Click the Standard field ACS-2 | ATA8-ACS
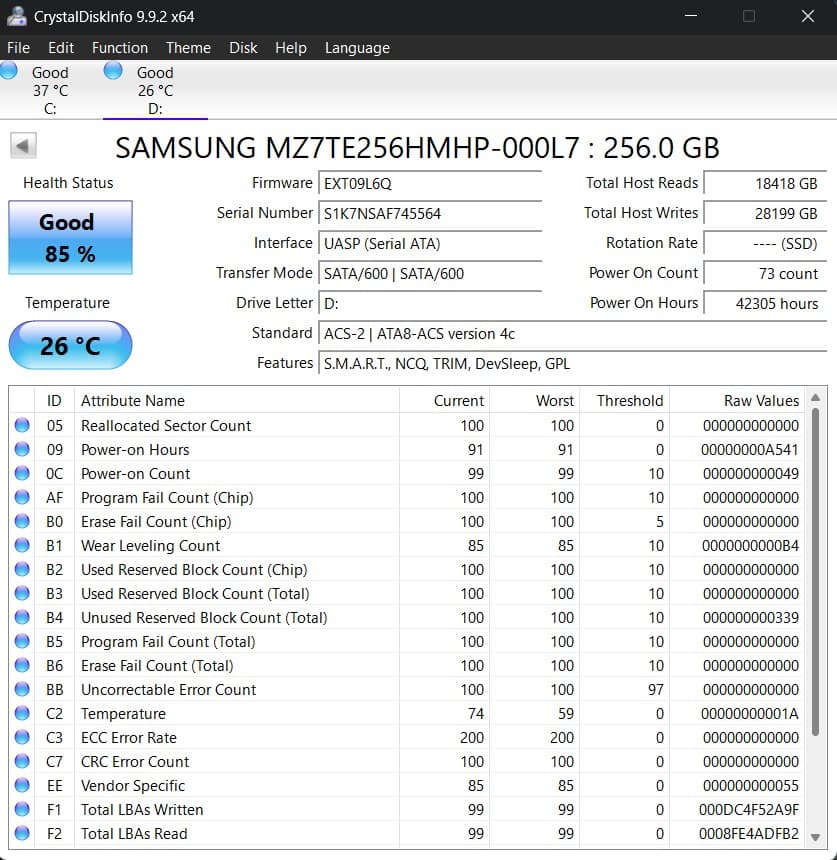 pos(573,333)
